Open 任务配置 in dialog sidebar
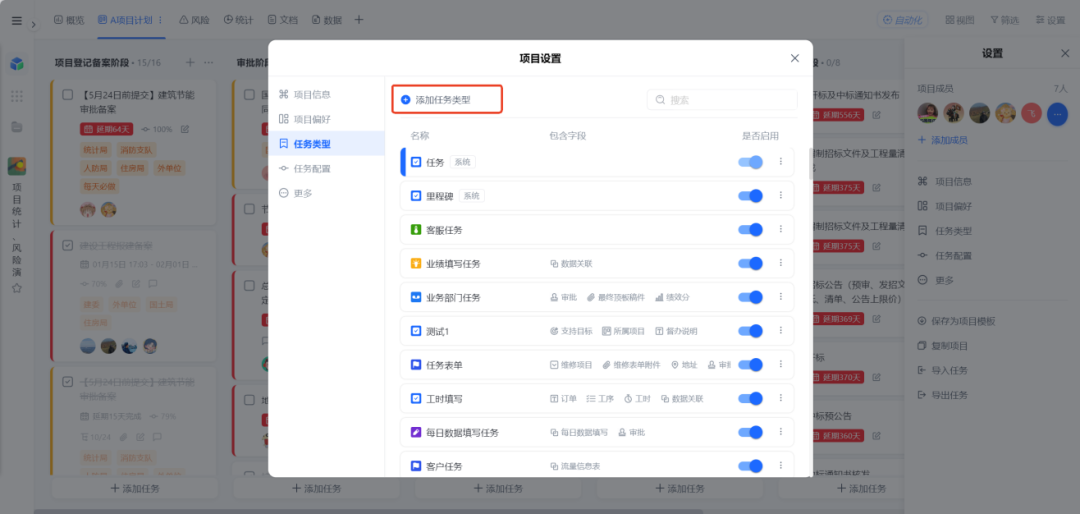 (304, 169)
